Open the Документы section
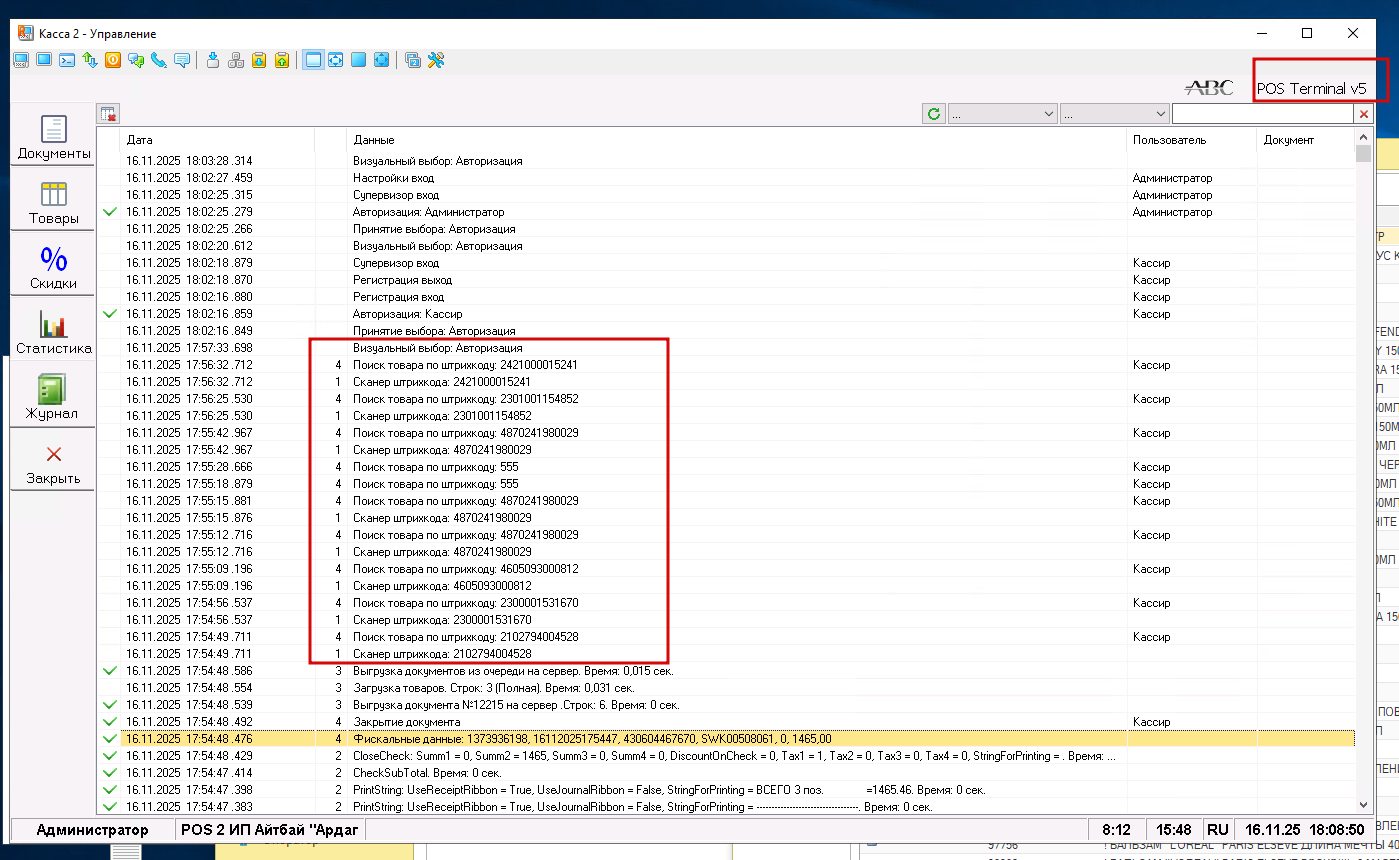 click(x=53, y=137)
